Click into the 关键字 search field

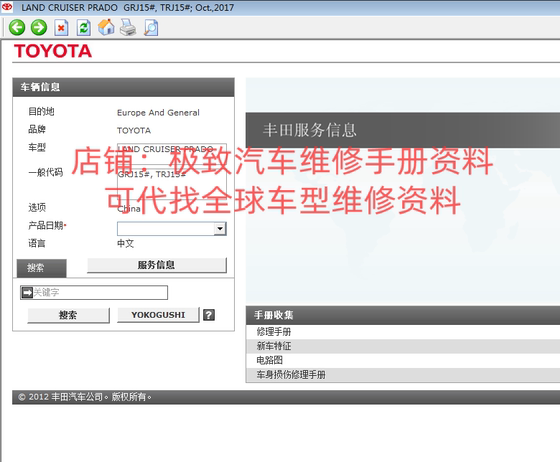(94, 292)
